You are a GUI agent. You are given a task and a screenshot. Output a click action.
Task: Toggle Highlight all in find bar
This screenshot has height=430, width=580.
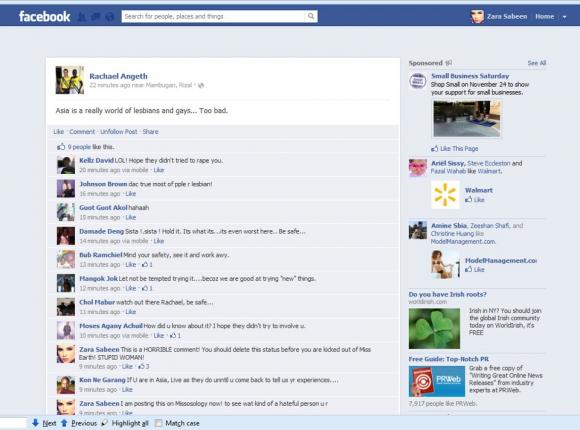click(126, 423)
